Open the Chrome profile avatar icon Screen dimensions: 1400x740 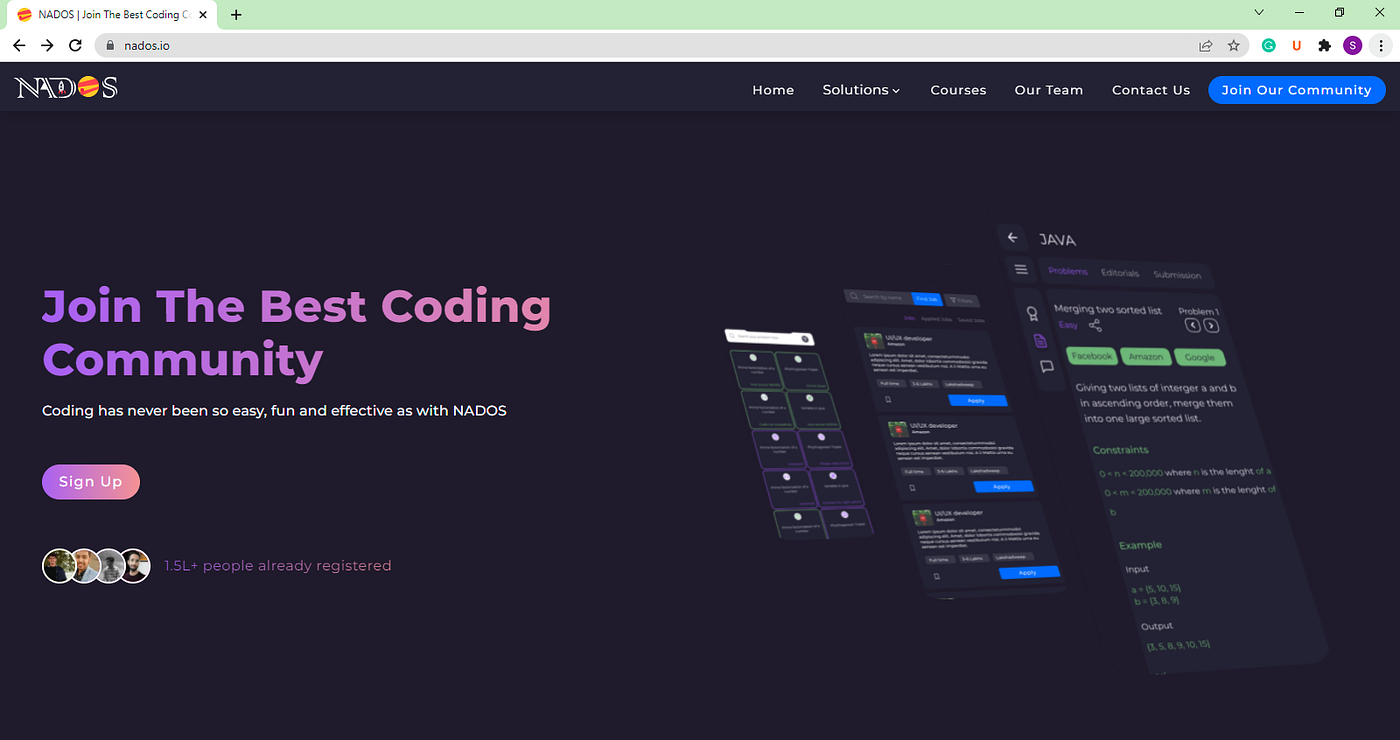tap(1352, 45)
